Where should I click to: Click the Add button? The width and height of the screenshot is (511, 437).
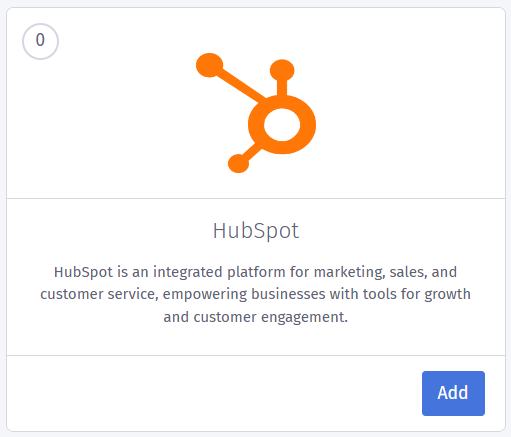[x=453, y=393]
